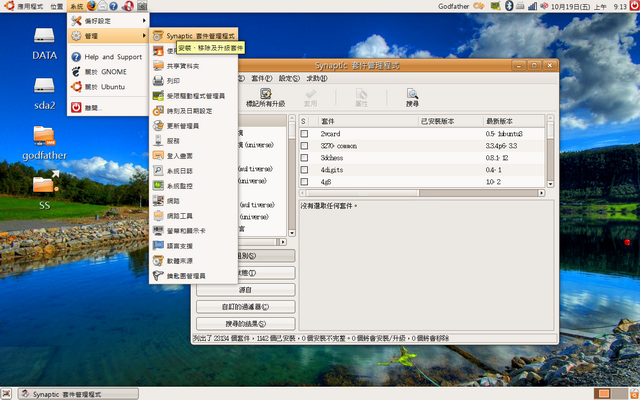
Task: Click the Bluetooth icon in system tray
Action: click(509, 6)
